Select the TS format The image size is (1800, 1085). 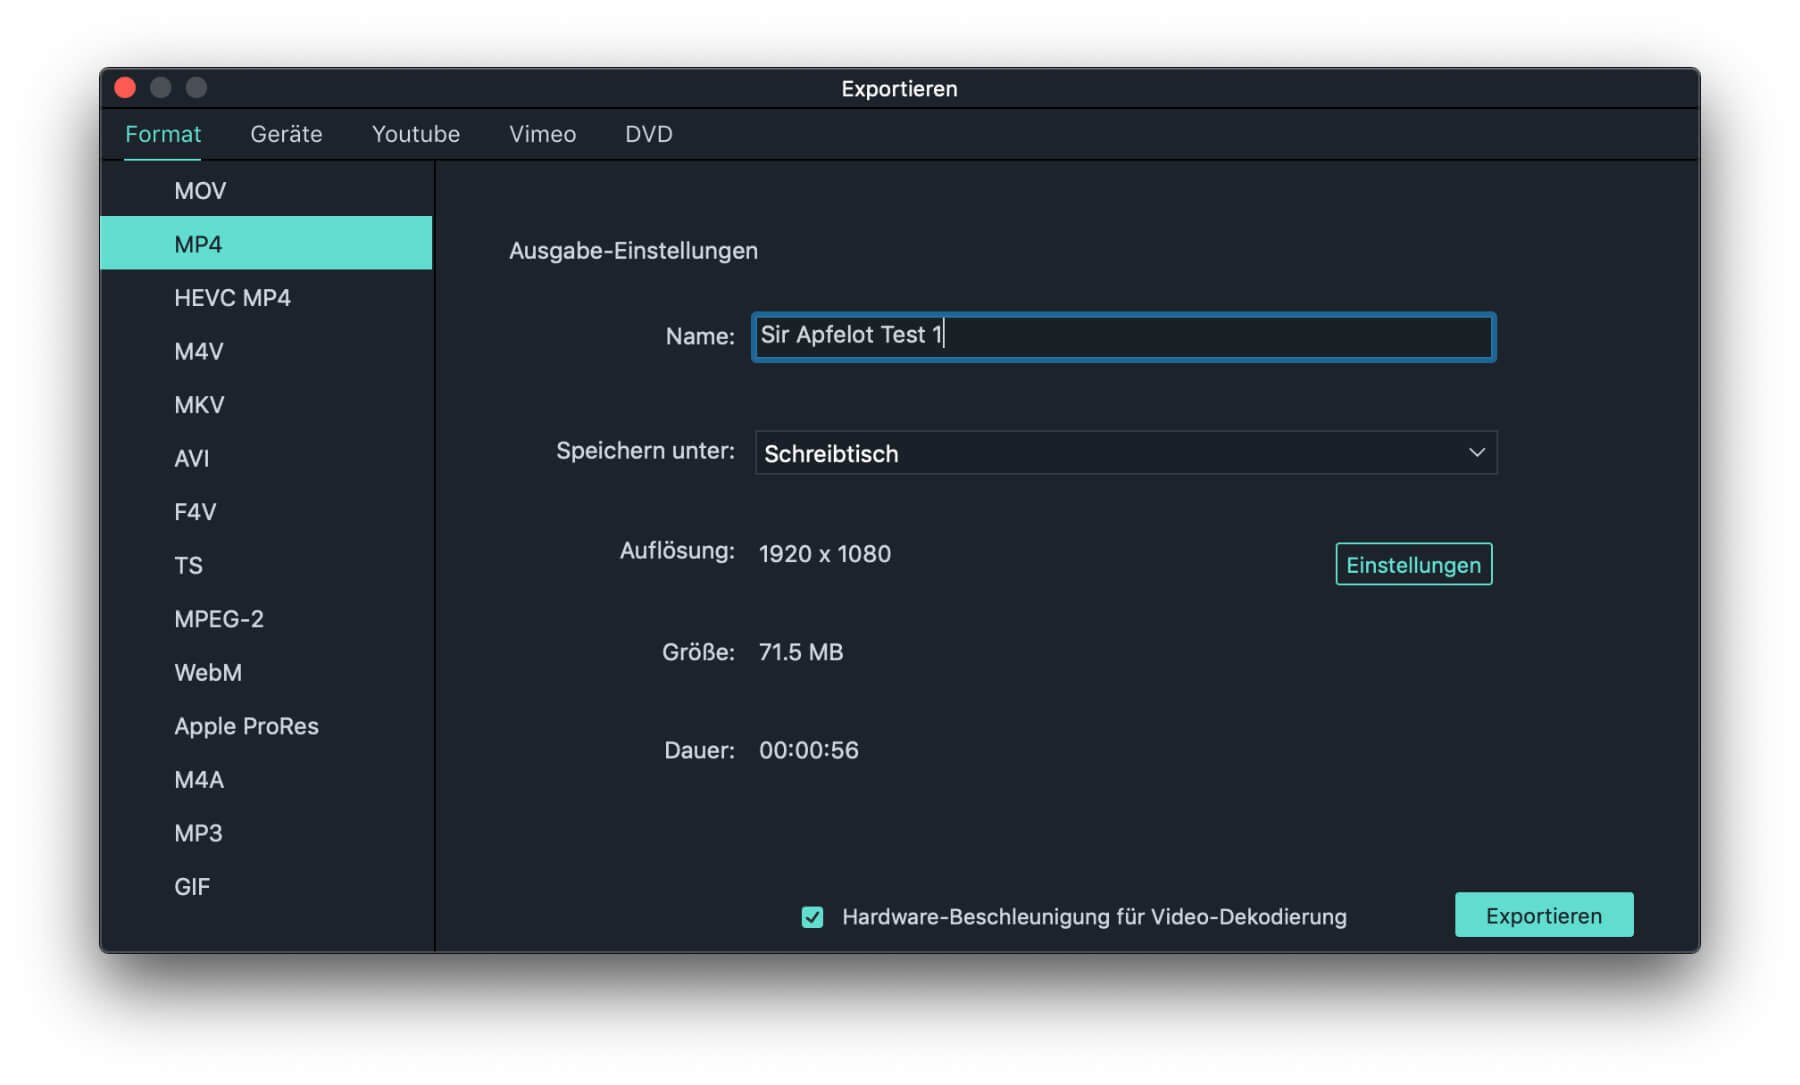(x=266, y=565)
